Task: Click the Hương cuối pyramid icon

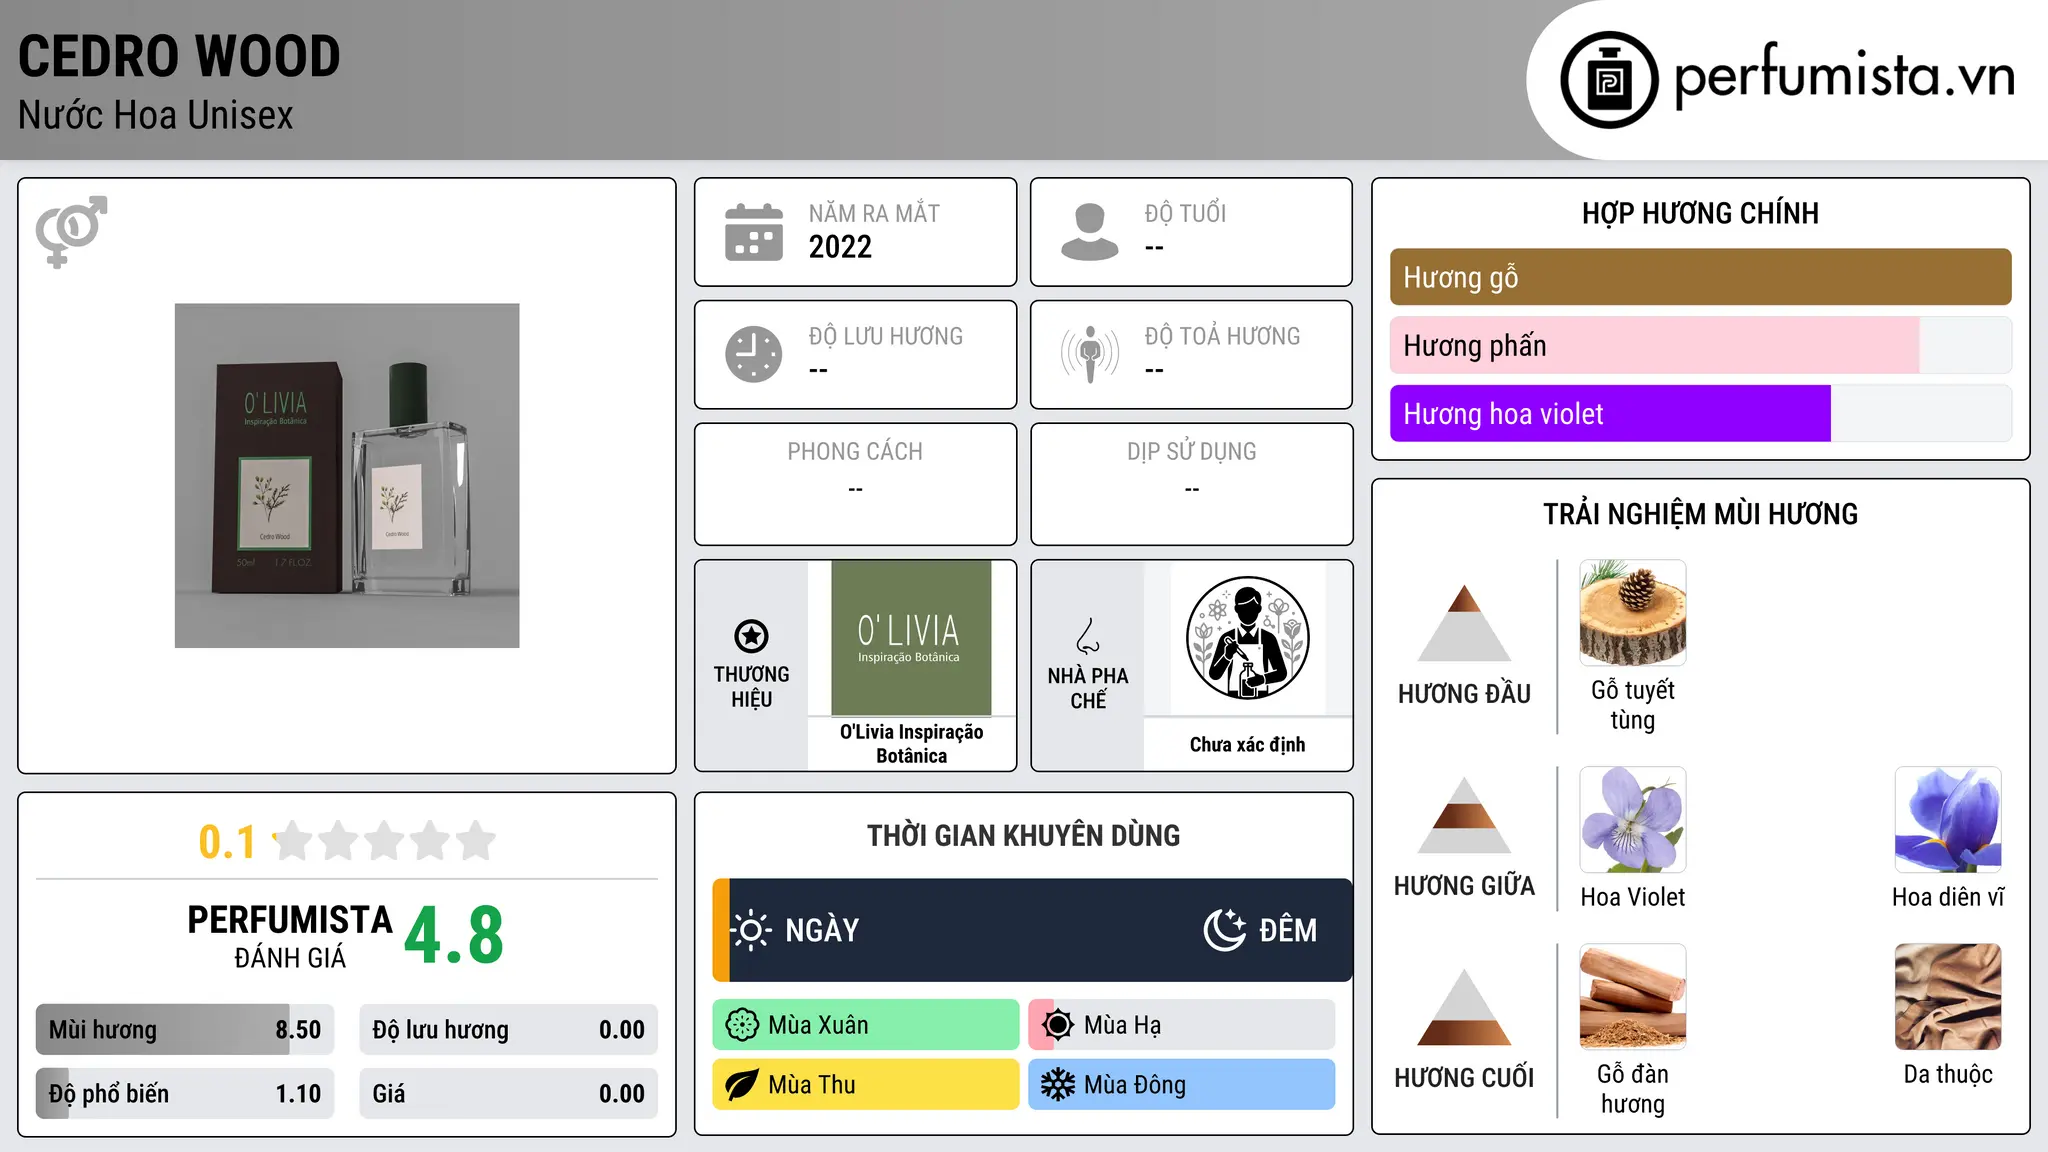Action: pos(1464,1007)
